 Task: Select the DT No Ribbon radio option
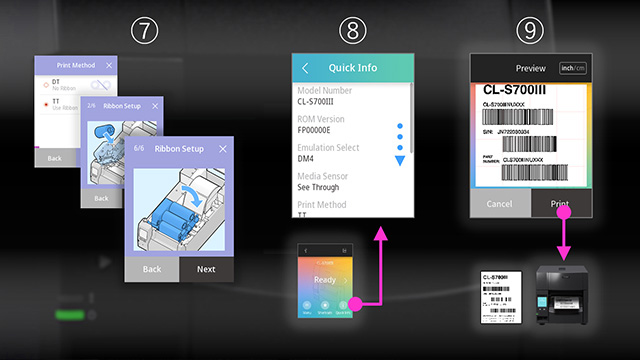[46, 85]
